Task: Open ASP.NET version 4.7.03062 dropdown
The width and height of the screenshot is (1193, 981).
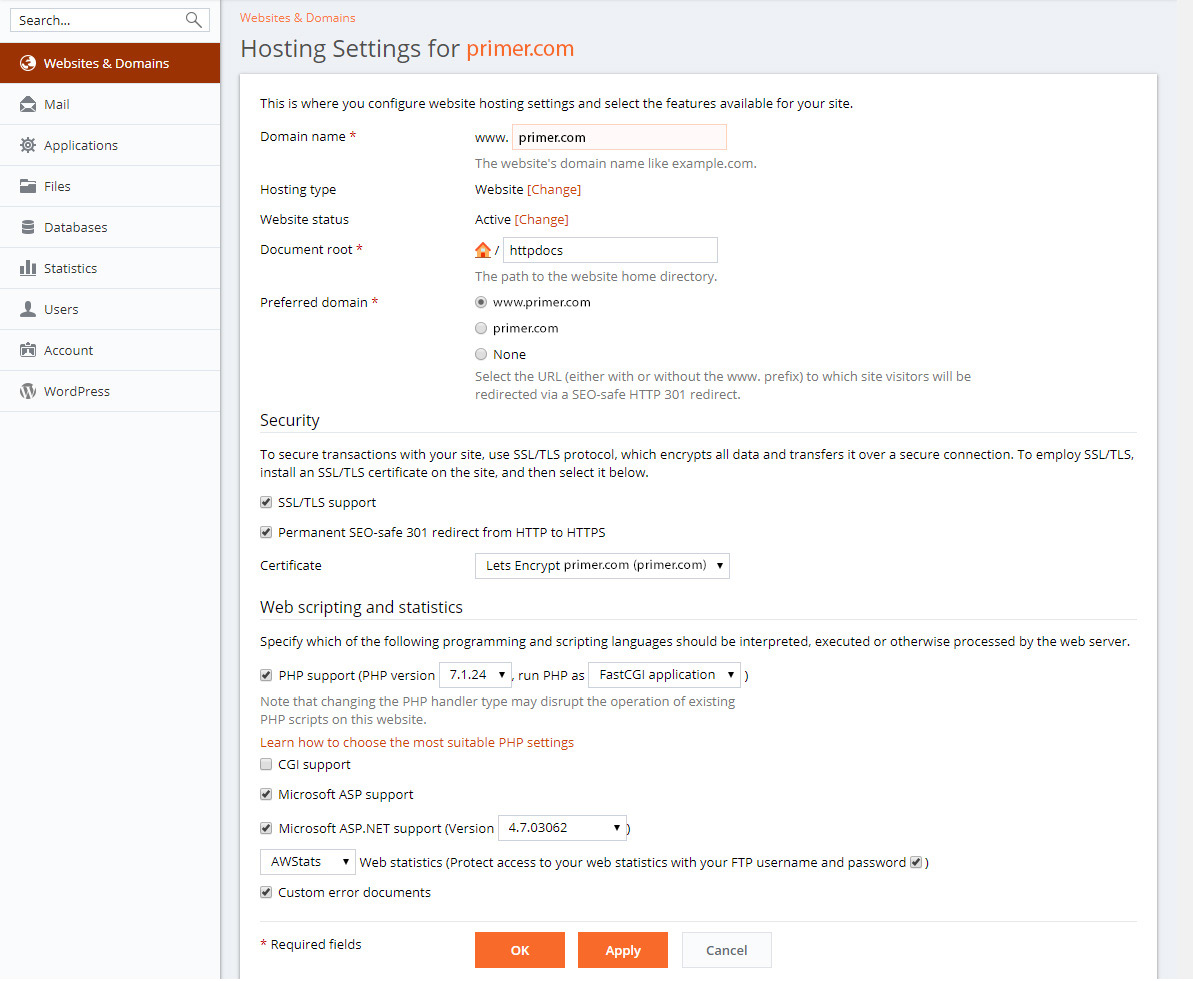Action: point(562,828)
